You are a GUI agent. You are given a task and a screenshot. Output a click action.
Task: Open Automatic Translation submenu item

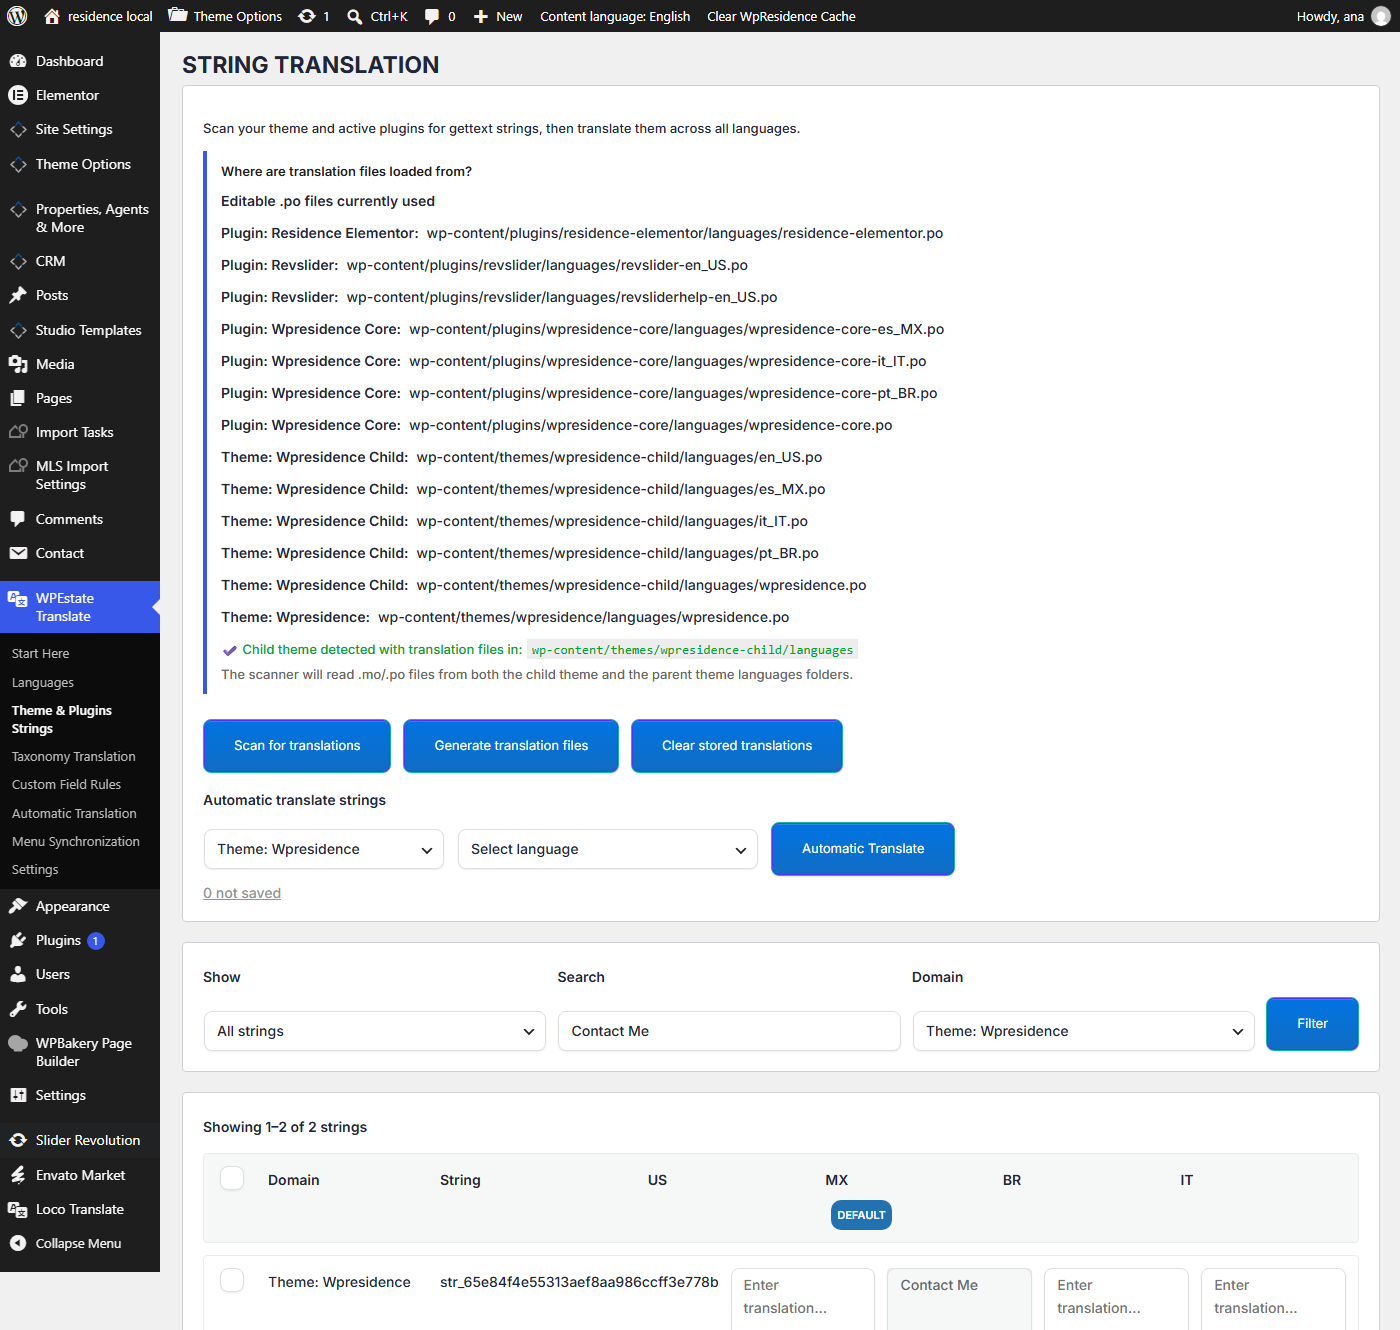point(74,813)
